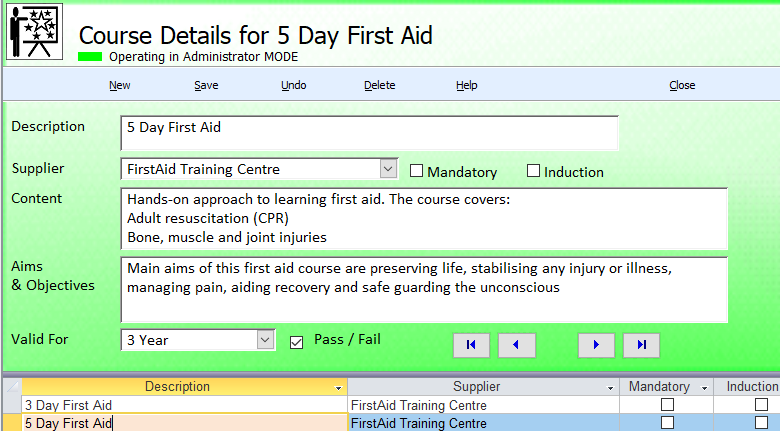Image resolution: width=780 pixels, height=431 pixels.
Task: Click the Valid For field showing 3 Year
Action: click(189, 340)
